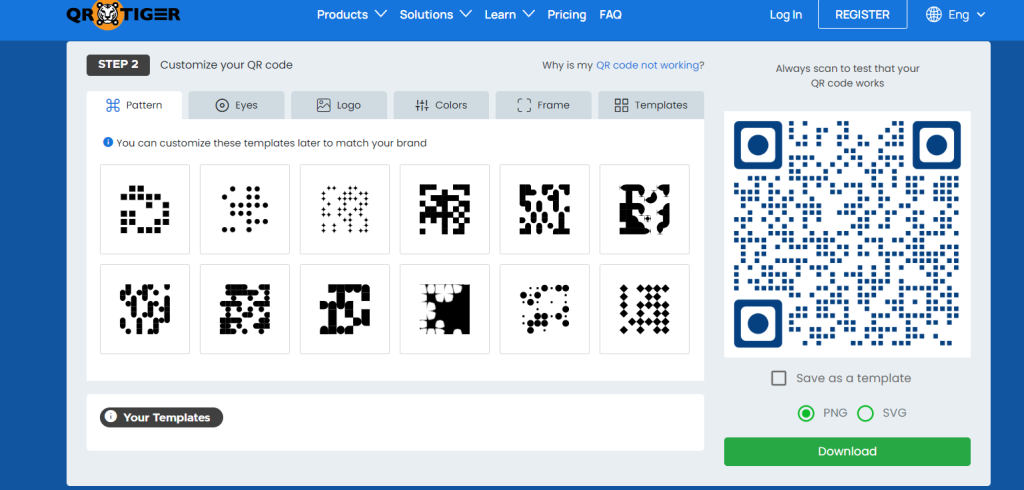
Task: Switch to the Templates tab
Action: click(x=651, y=105)
